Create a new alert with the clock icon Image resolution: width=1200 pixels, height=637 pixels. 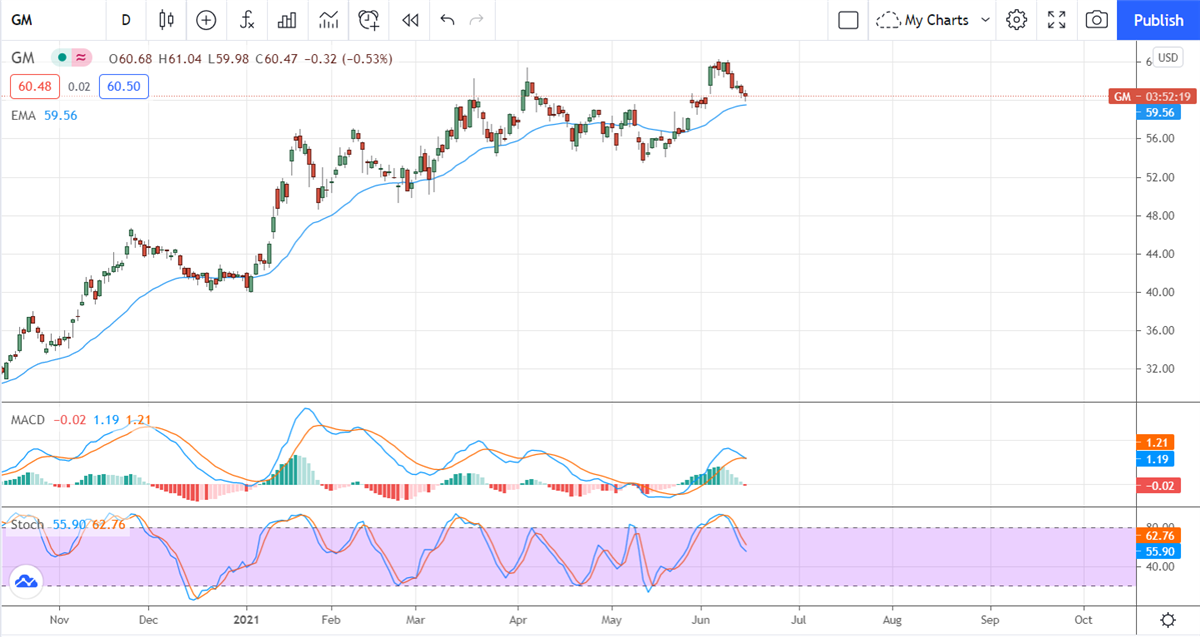pyautogui.click(x=368, y=20)
